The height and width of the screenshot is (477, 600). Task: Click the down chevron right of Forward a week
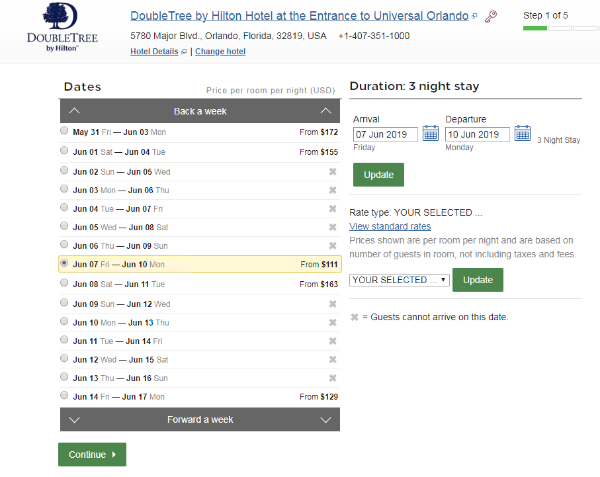pos(326,420)
